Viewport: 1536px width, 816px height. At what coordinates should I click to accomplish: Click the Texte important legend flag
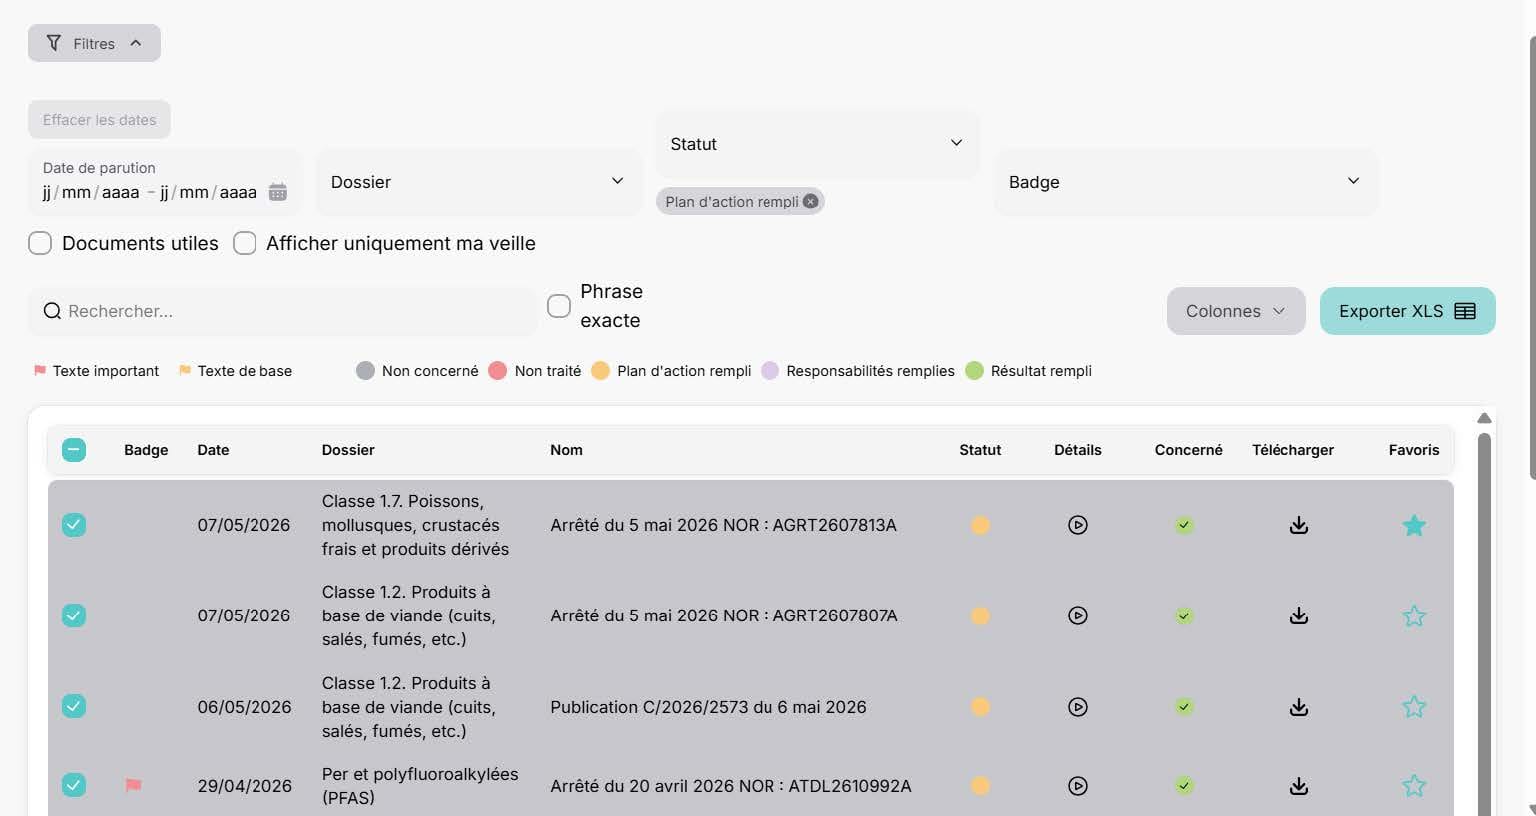coord(40,370)
